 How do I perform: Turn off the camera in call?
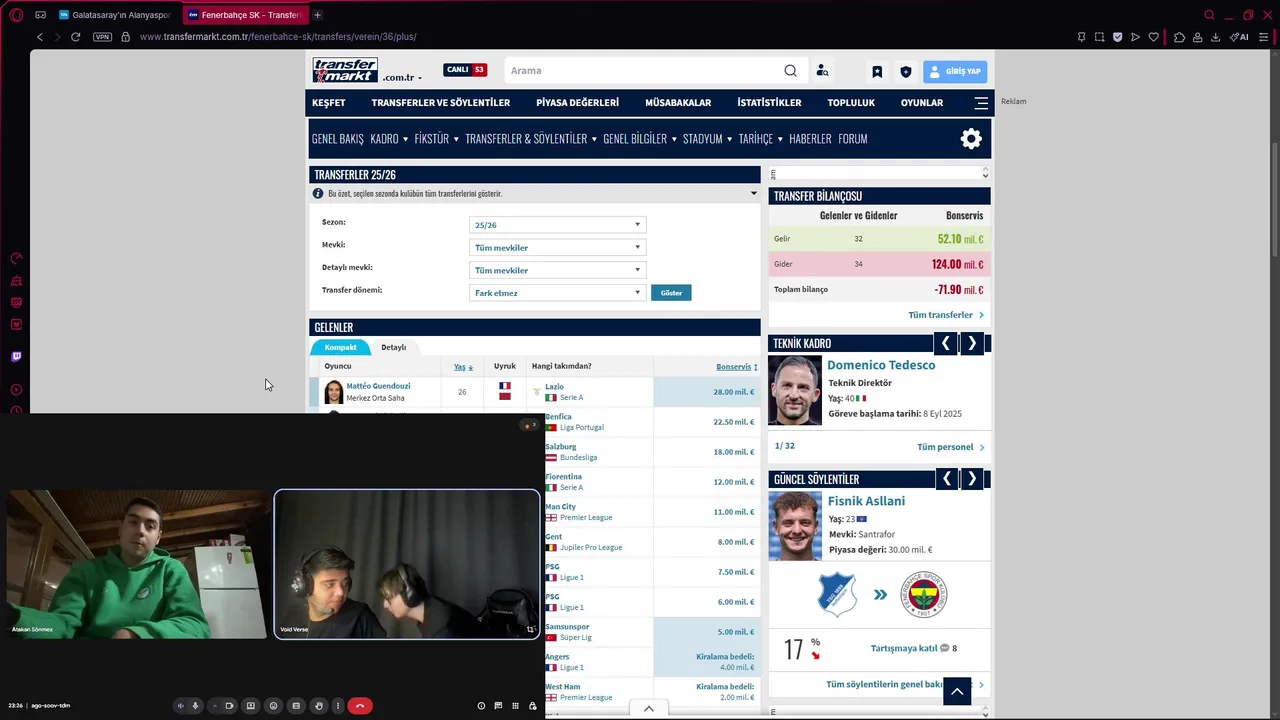(x=229, y=706)
